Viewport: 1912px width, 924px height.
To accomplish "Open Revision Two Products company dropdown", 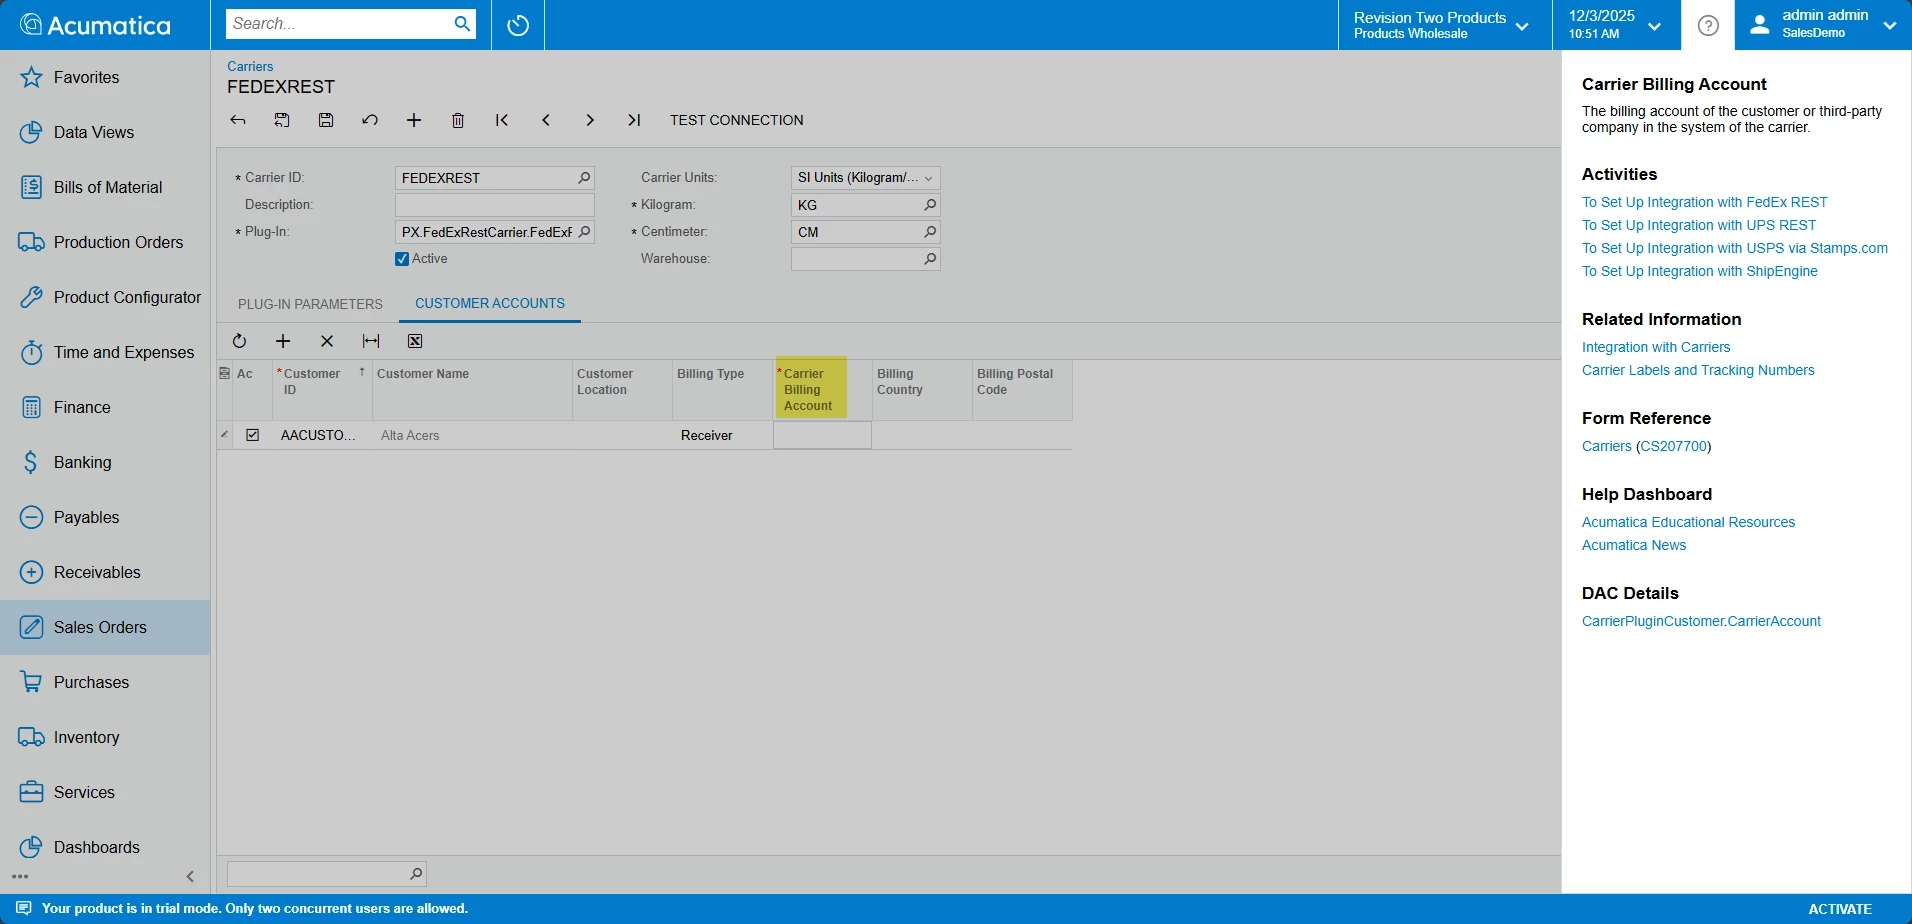I will 1444,25.
